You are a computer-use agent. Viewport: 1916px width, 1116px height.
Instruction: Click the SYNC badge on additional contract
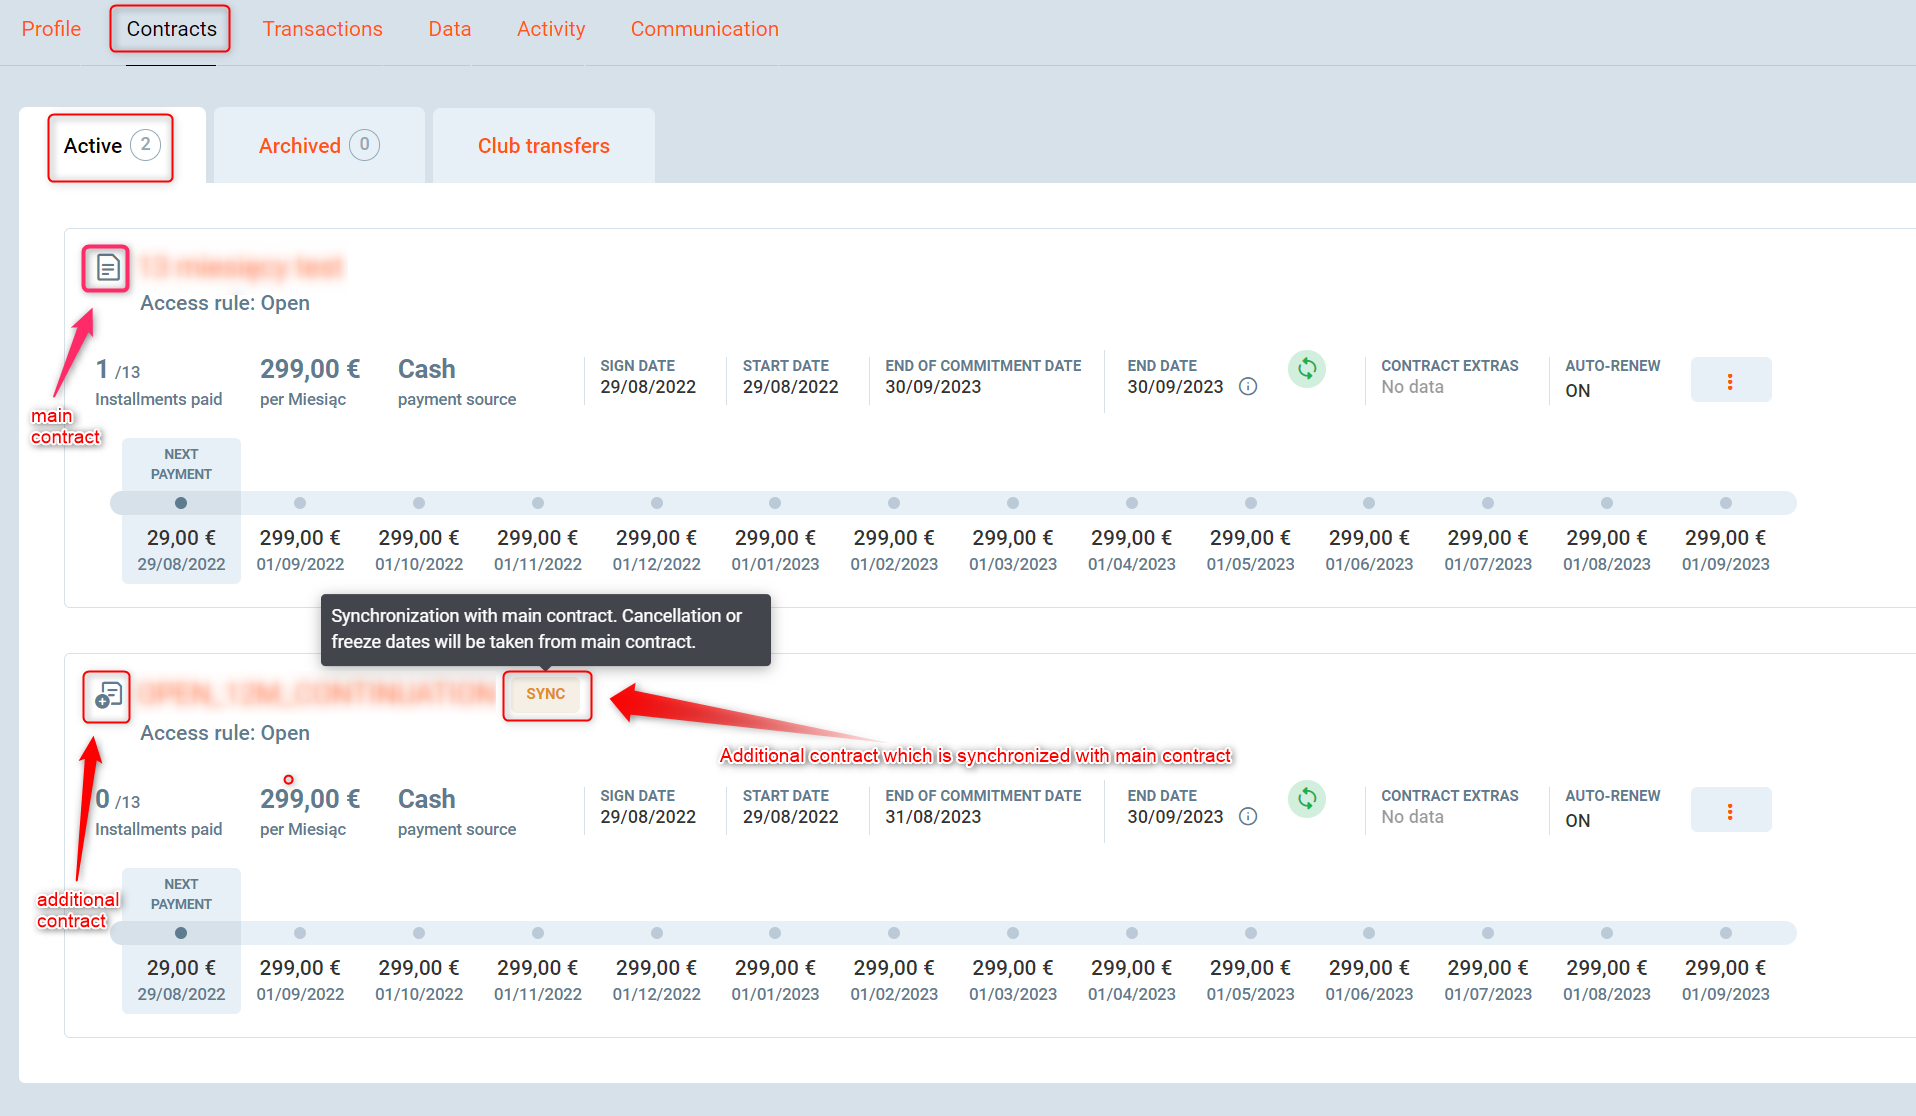click(546, 694)
